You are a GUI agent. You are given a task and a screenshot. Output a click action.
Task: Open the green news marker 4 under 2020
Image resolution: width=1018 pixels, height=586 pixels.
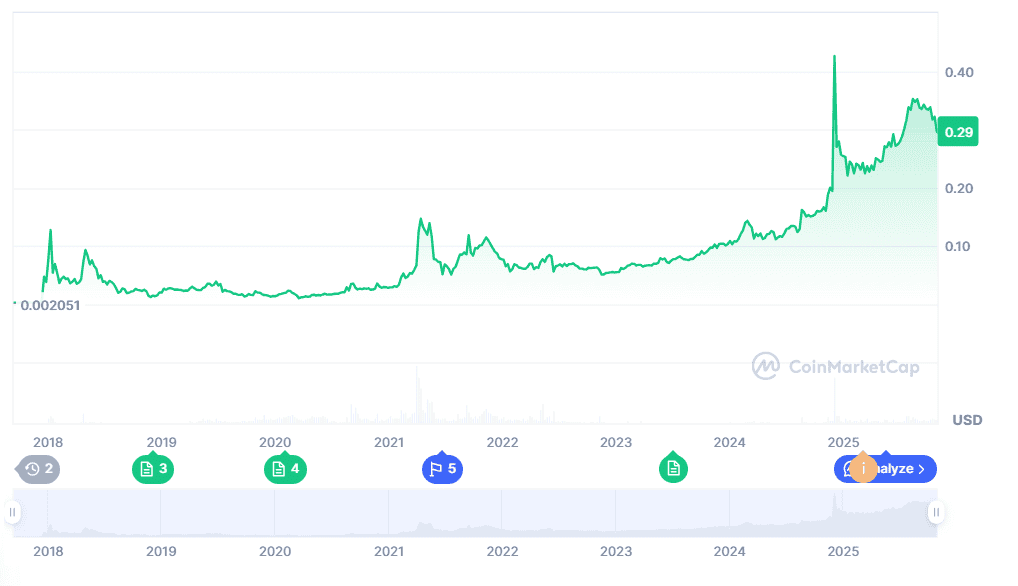286,469
